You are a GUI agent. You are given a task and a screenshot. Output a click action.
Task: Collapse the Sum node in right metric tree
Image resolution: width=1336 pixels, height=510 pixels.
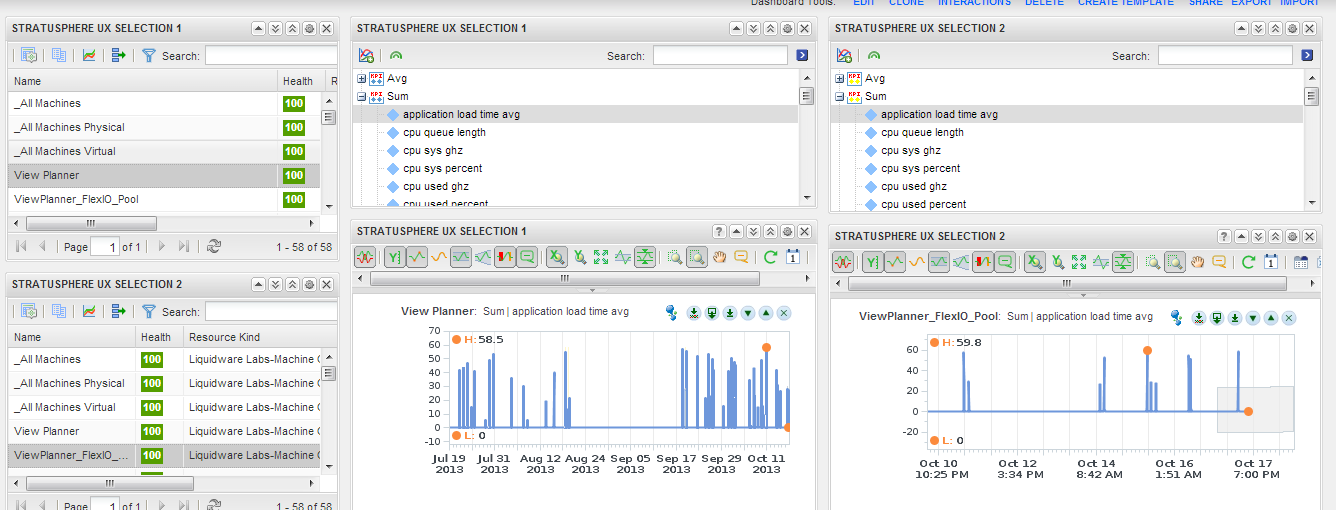click(840, 96)
